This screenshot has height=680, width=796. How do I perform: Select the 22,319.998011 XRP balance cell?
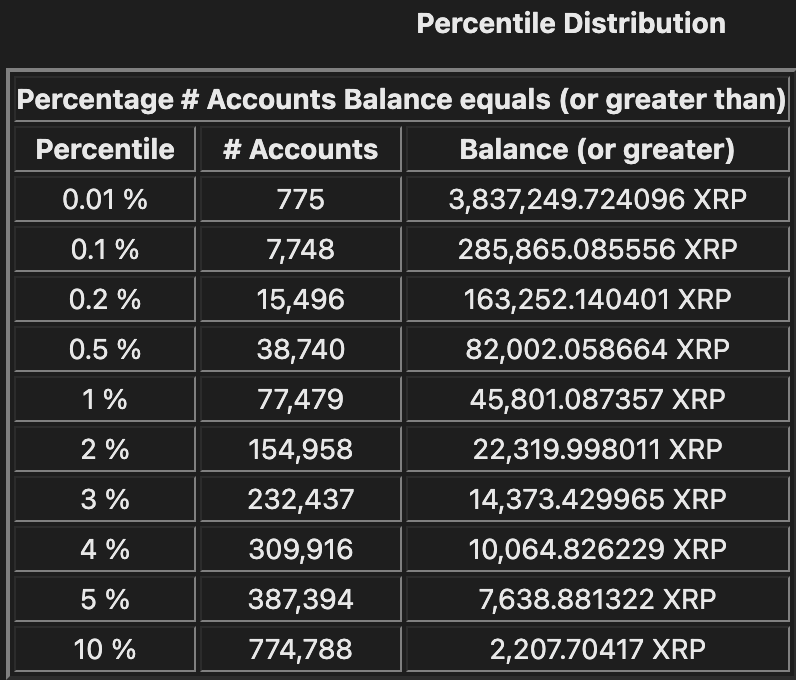point(597,449)
